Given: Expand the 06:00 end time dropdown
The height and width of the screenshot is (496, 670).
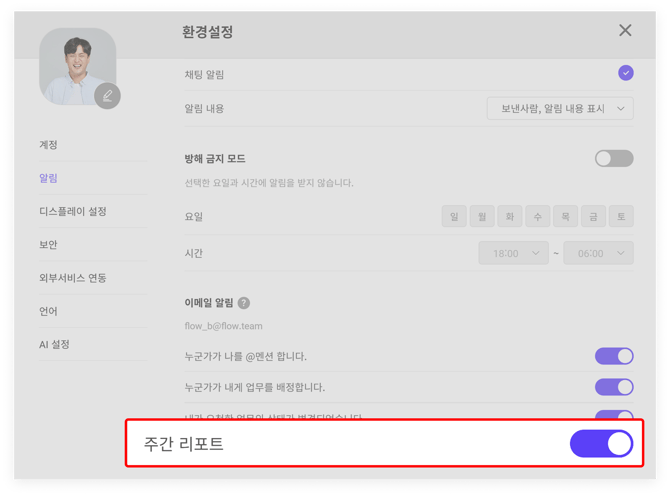Looking at the screenshot, I should tap(599, 253).
